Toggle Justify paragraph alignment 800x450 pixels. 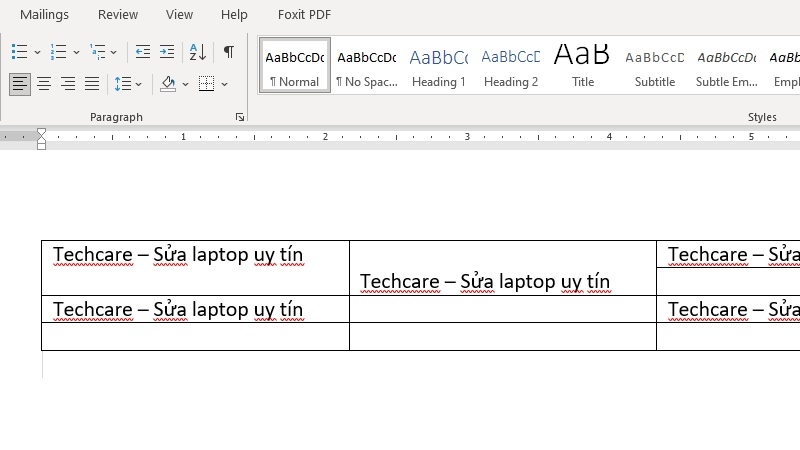92,84
